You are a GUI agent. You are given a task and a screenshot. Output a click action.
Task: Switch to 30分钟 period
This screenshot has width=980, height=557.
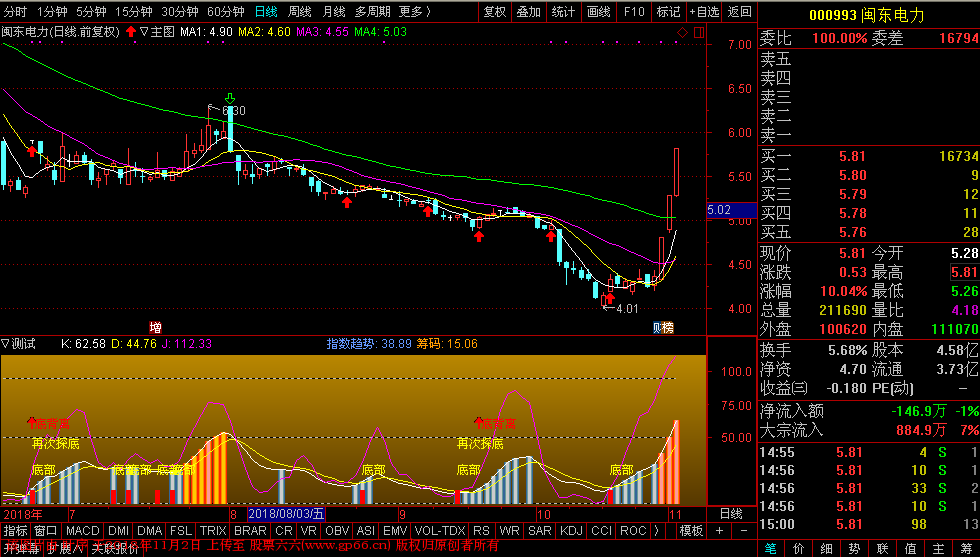(x=180, y=12)
